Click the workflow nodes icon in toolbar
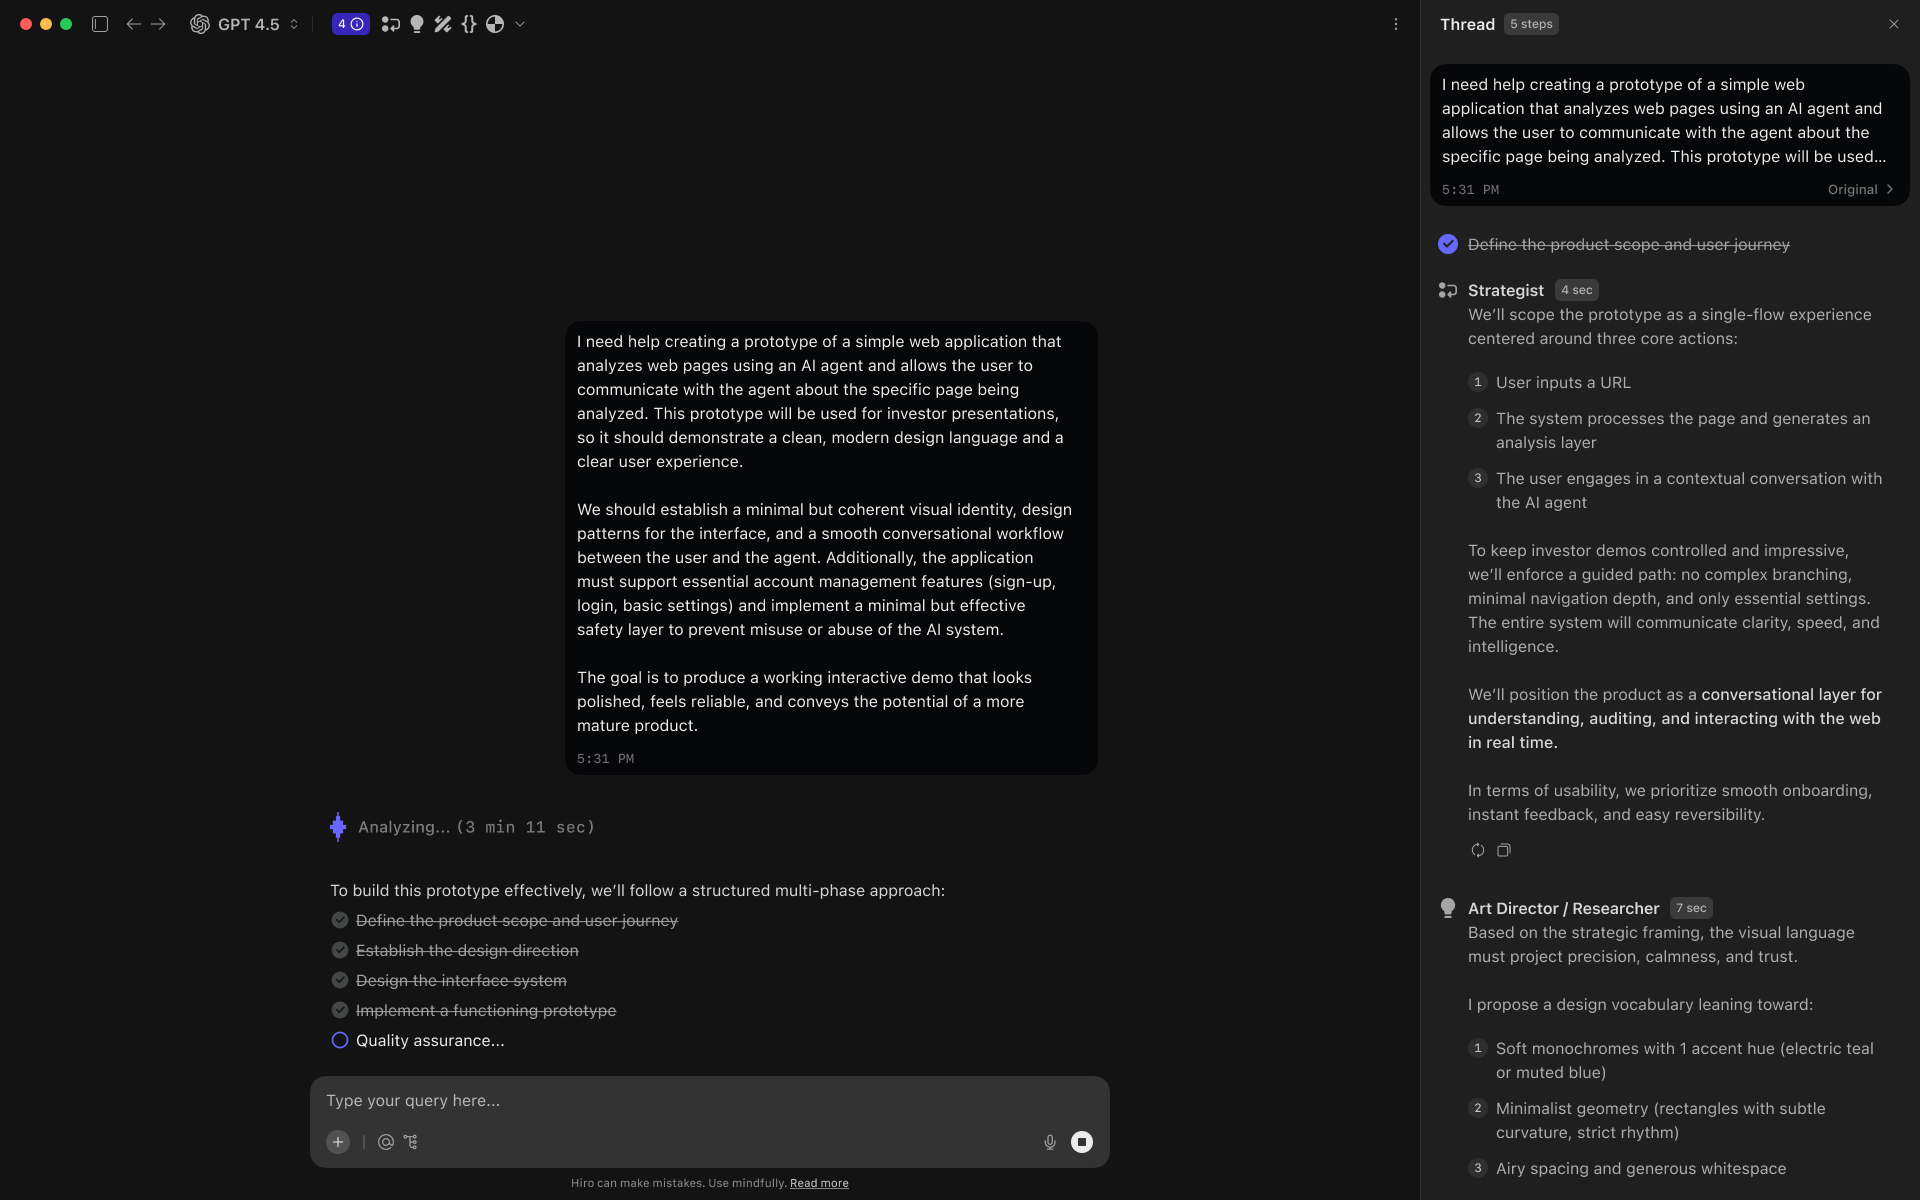 390,24
